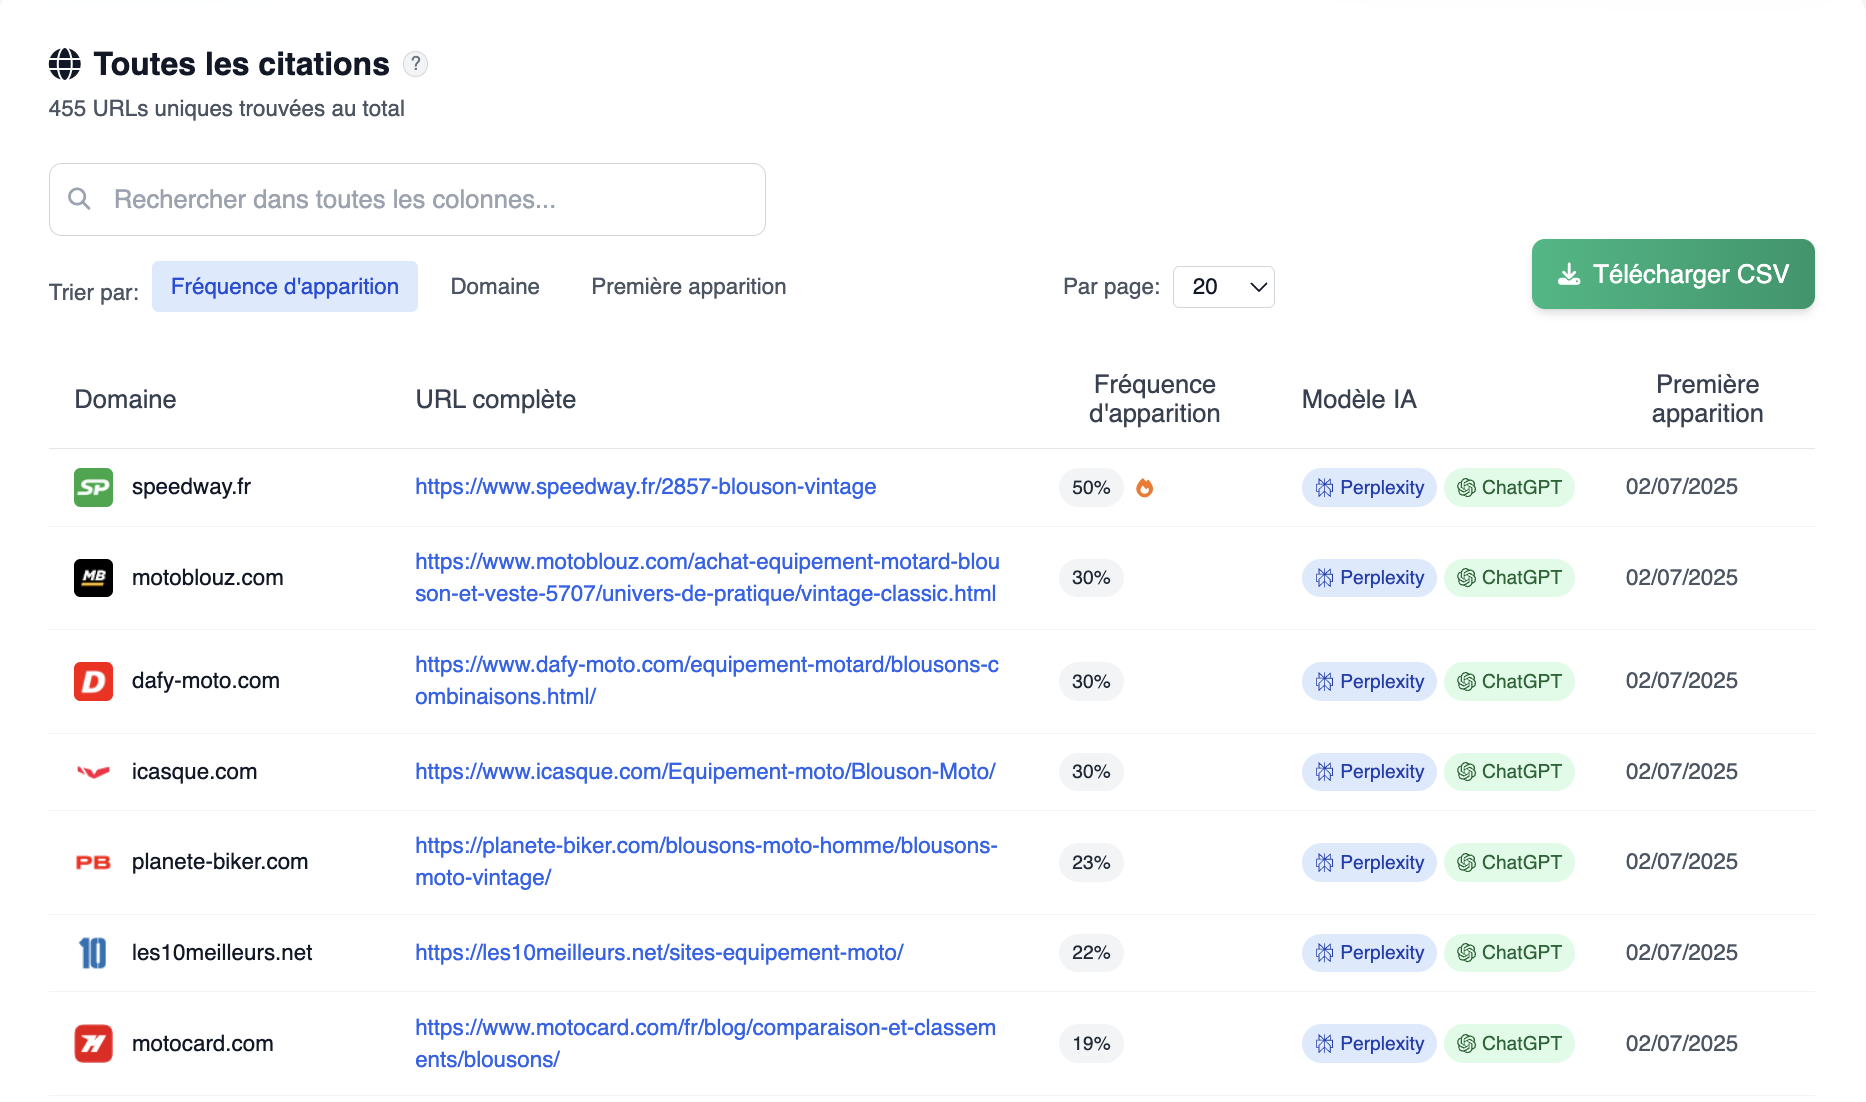This screenshot has width=1866, height=1102.
Task: Click ChatGPT badge in motoblouz.com row
Action: pyautogui.click(x=1509, y=578)
